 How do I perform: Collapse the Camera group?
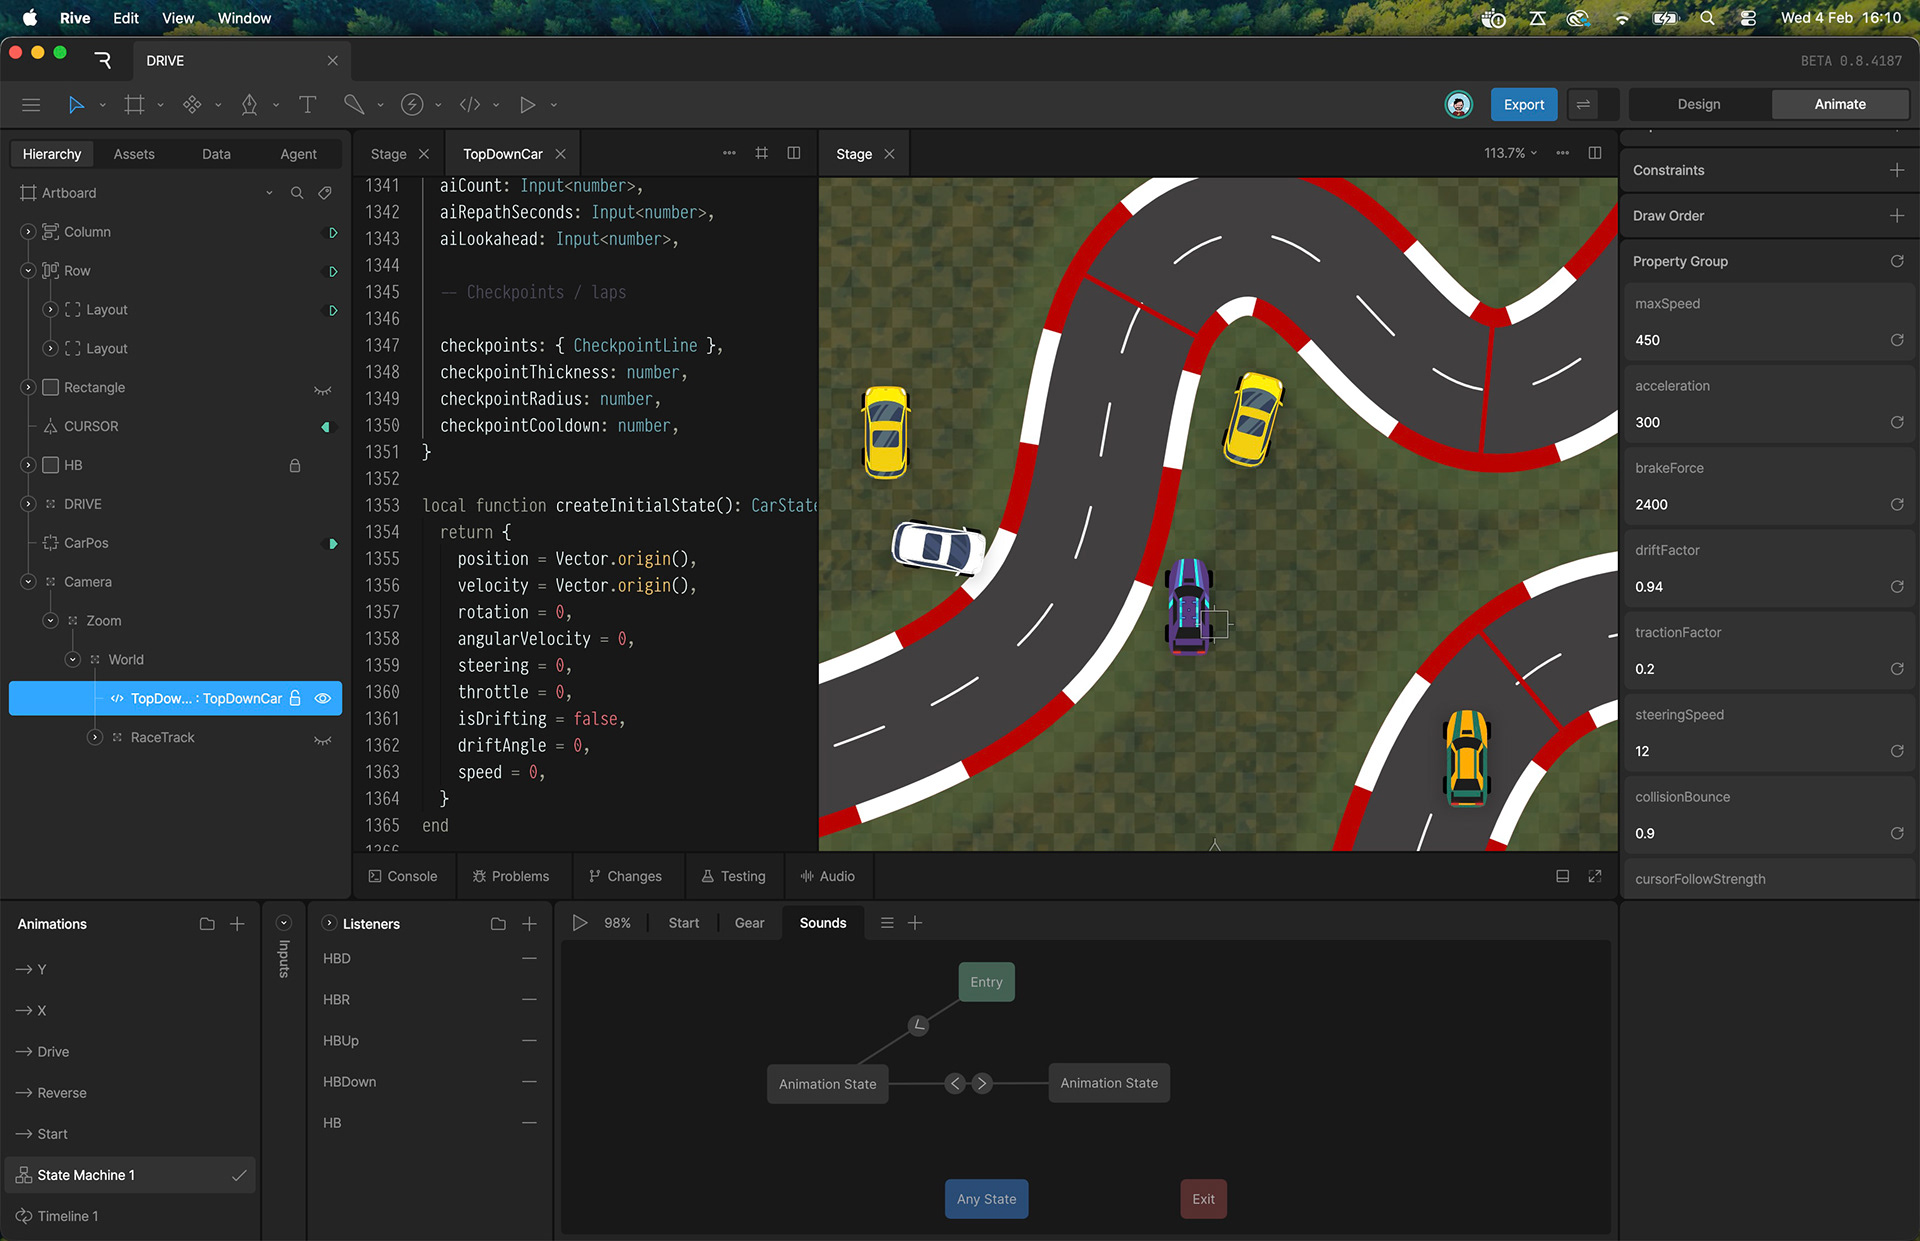pos(28,582)
